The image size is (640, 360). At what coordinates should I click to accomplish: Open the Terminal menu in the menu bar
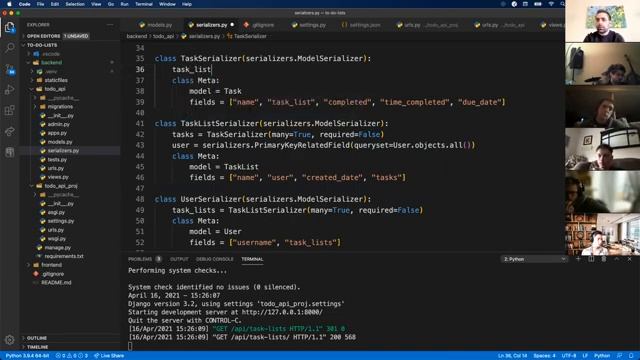pyautogui.click(x=144, y=4)
